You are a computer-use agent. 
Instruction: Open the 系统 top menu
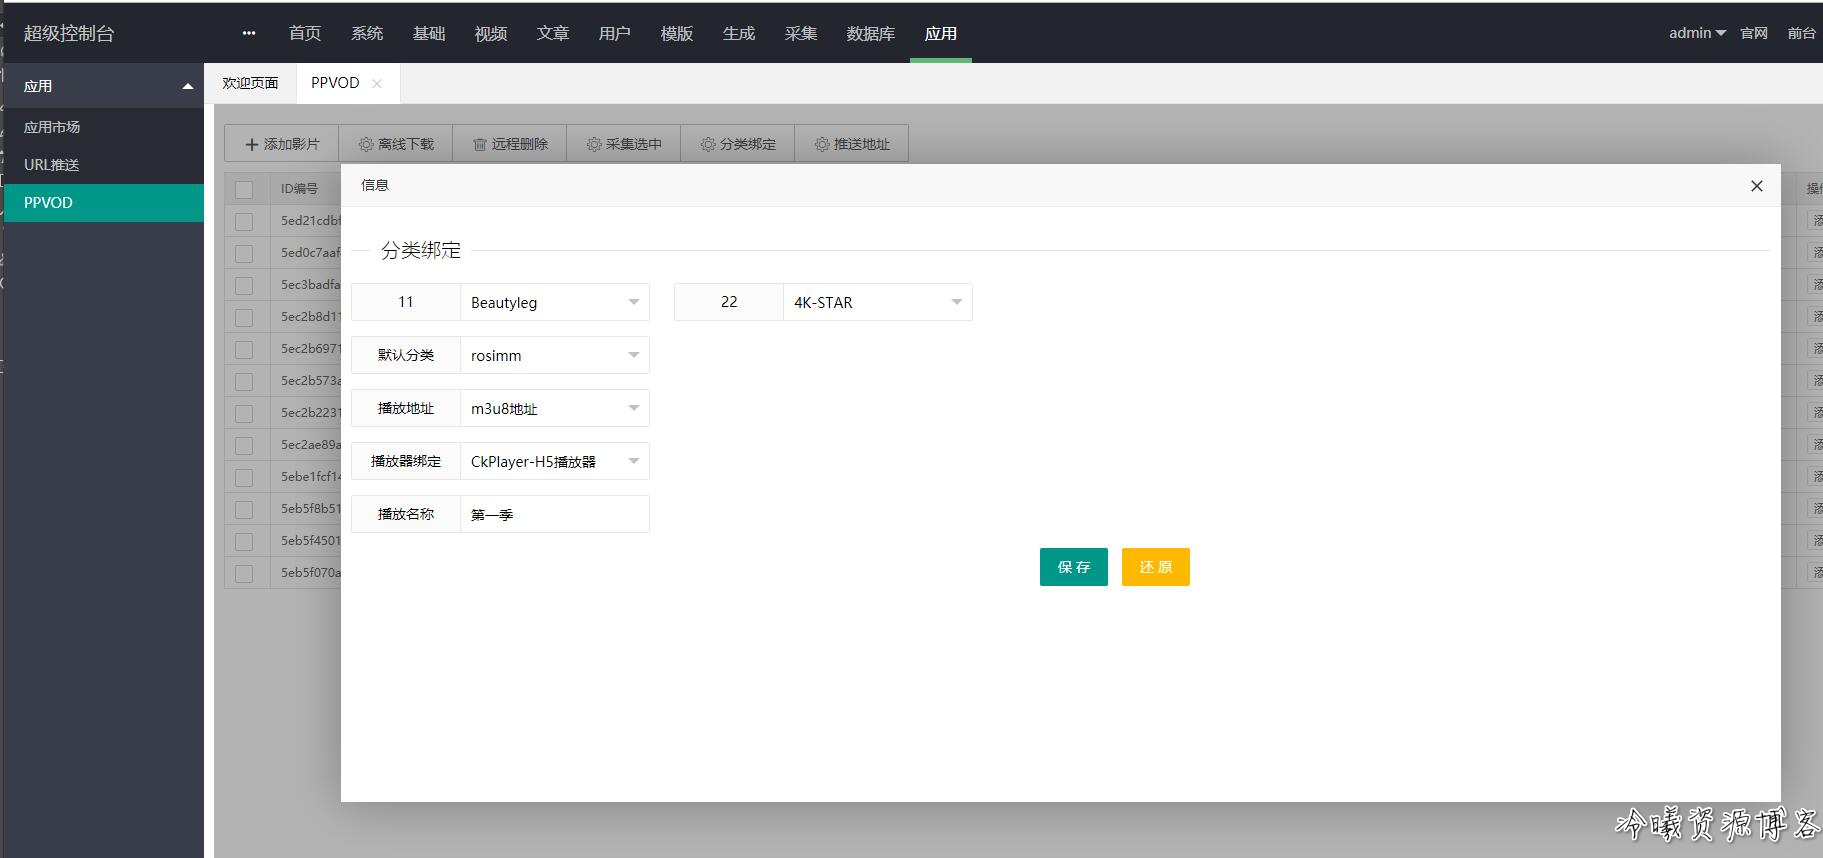pos(367,33)
